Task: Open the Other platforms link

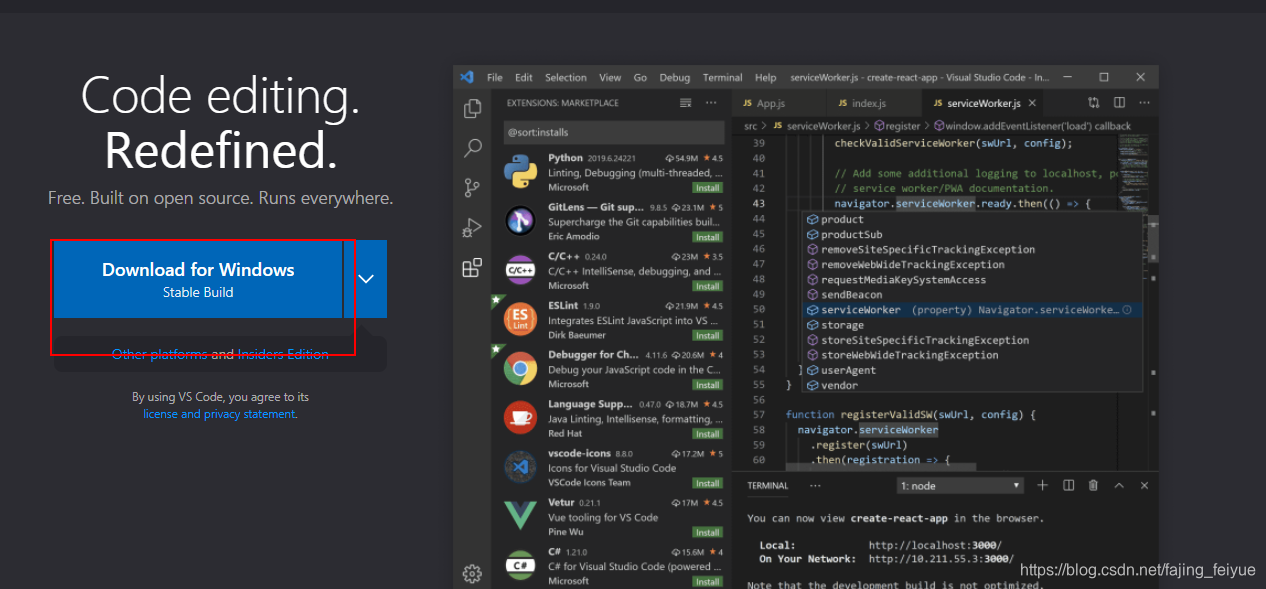Action: point(160,354)
